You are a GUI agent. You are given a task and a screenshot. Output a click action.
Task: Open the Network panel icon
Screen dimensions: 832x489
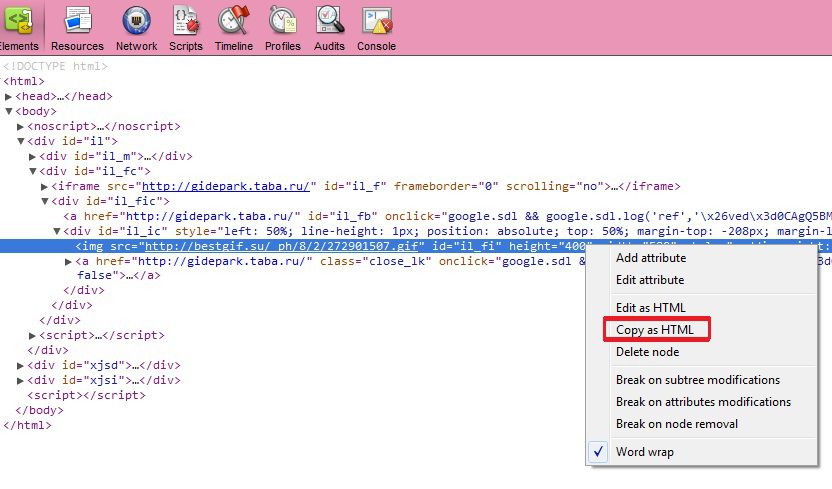(136, 21)
